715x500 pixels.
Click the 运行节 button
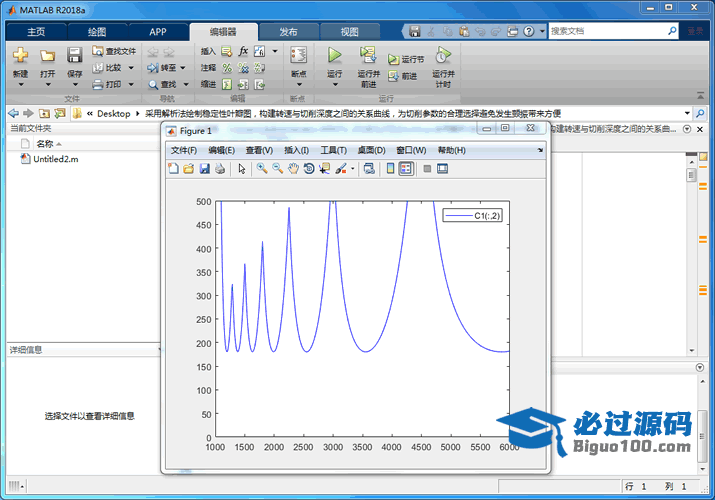click(x=406, y=59)
